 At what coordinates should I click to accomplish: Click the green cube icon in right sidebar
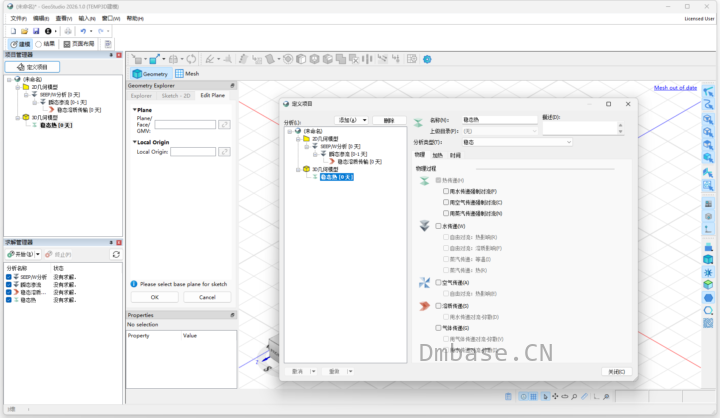point(708,285)
